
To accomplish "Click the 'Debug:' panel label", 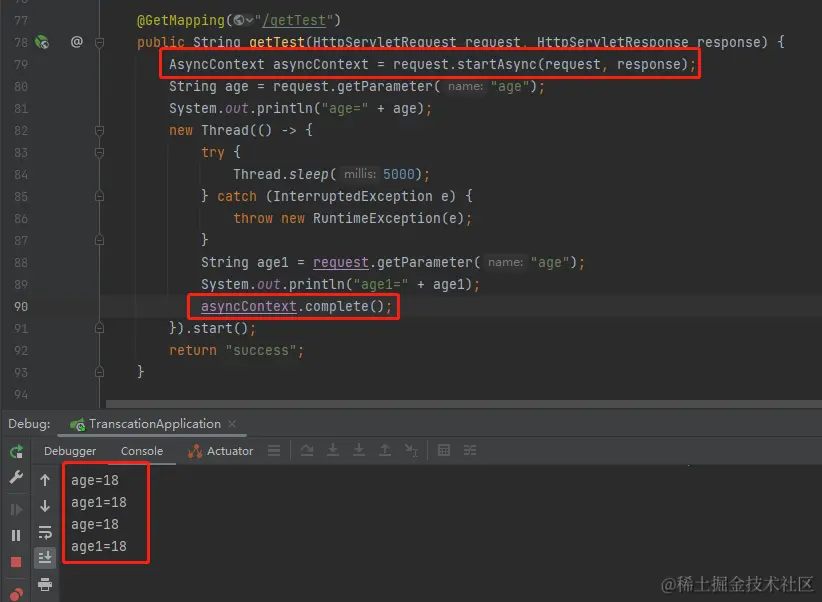I will pos(29,424).
